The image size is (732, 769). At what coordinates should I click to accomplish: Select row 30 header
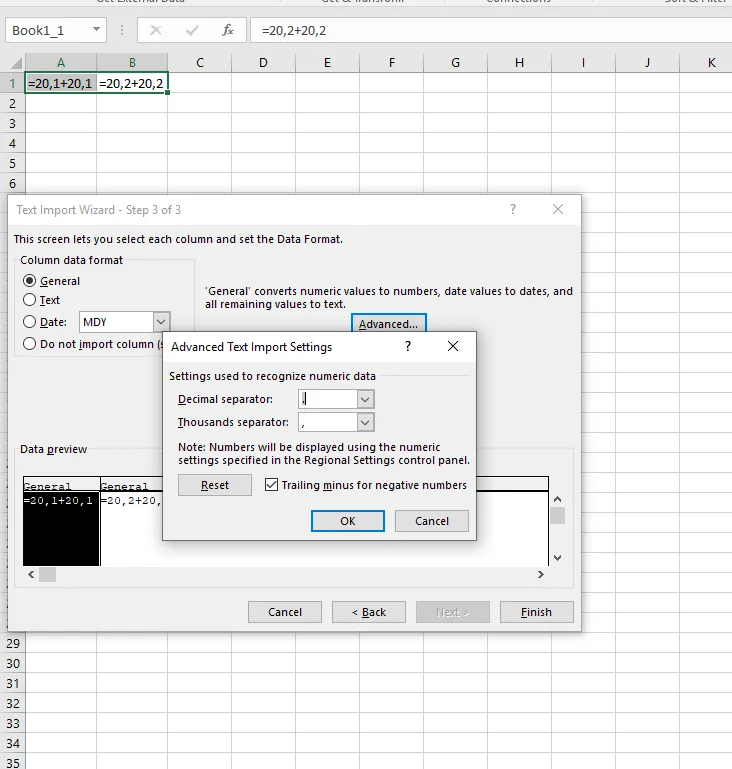click(13, 664)
